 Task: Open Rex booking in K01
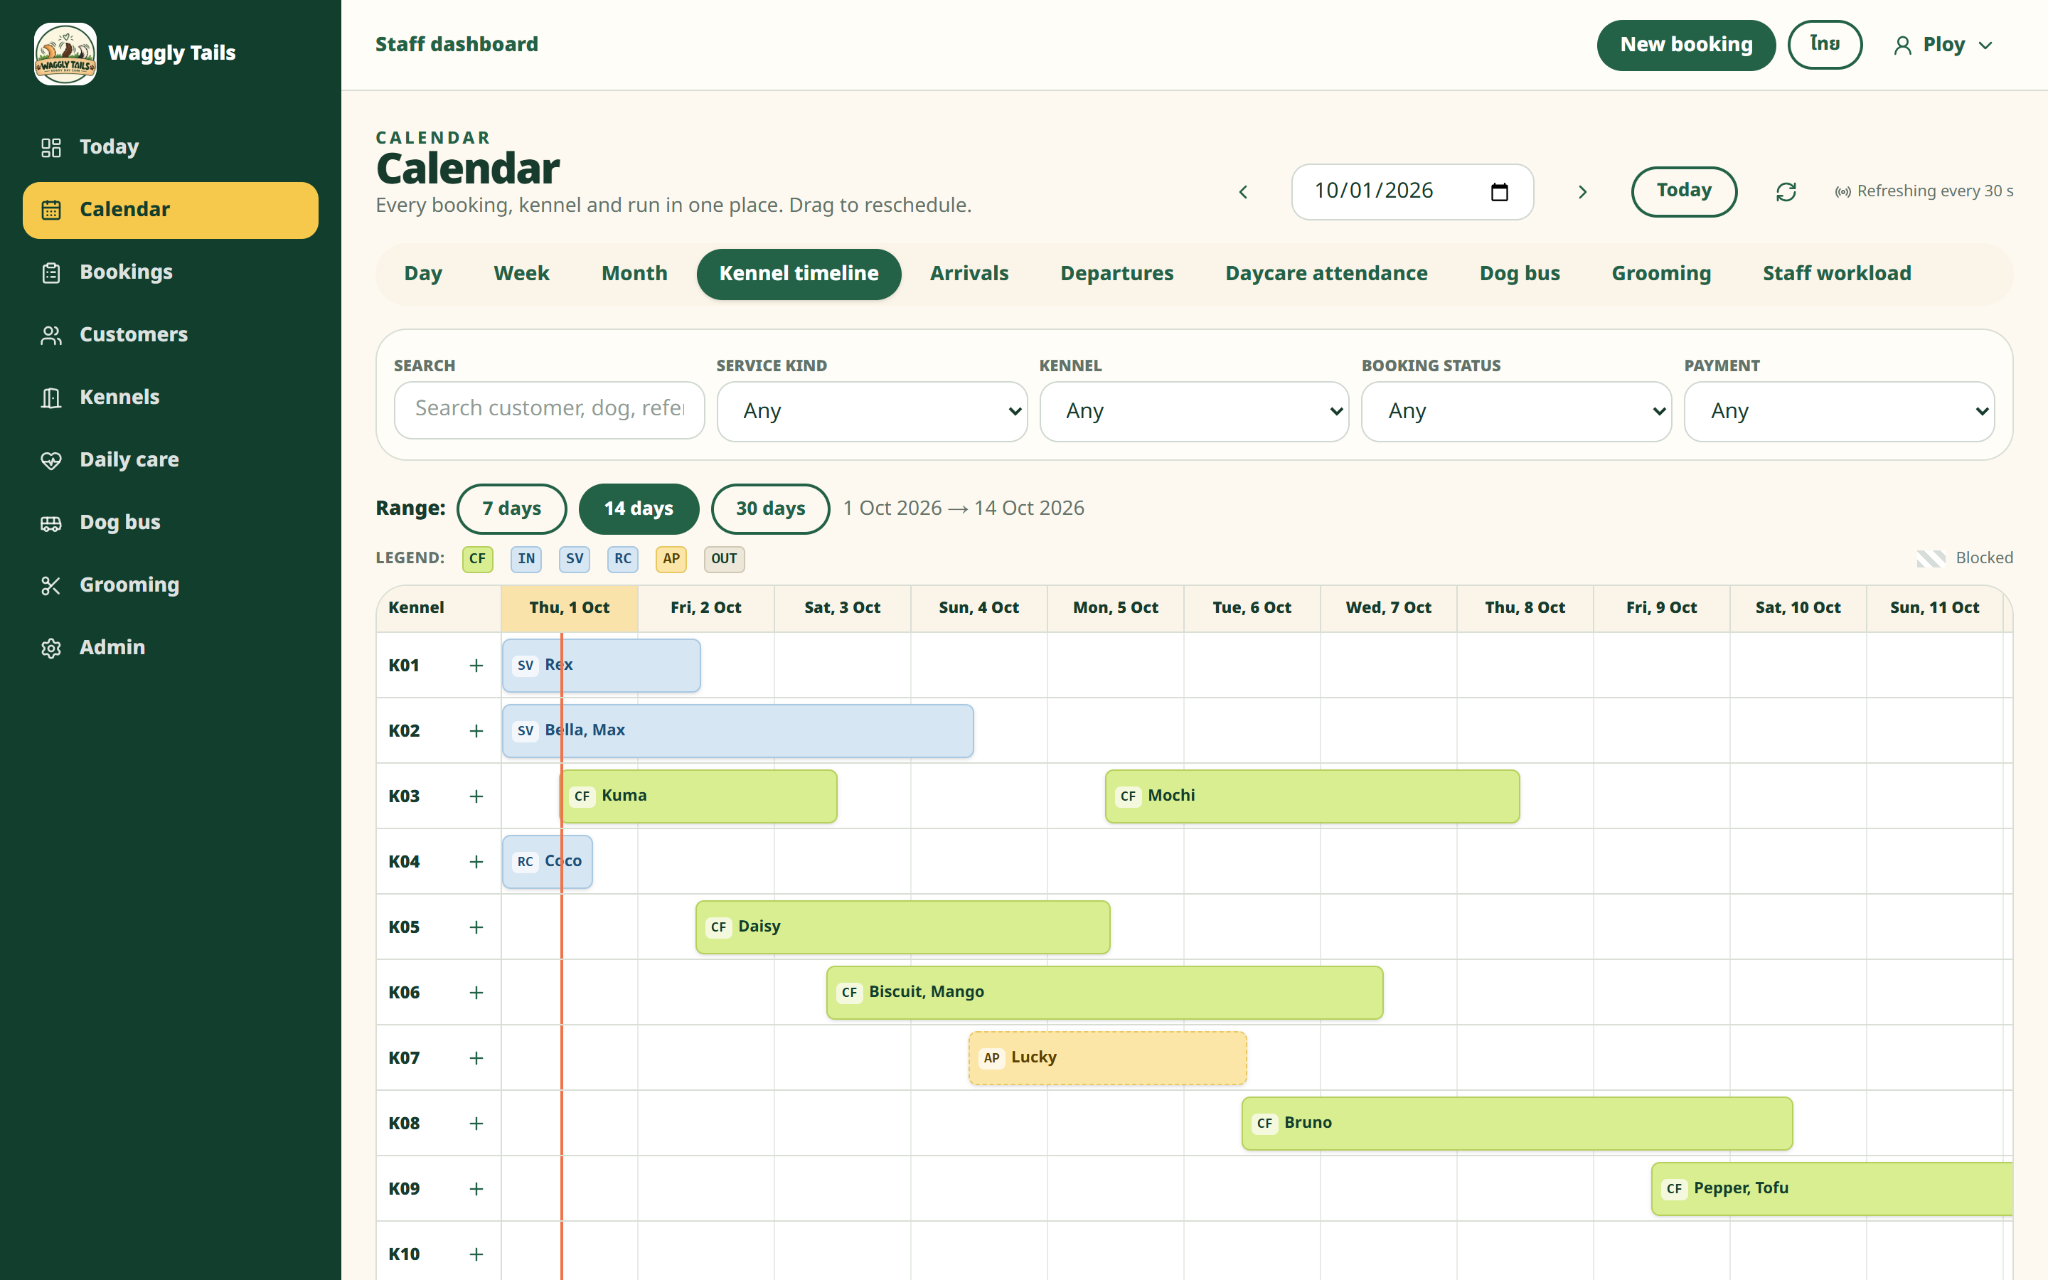pyautogui.click(x=601, y=666)
